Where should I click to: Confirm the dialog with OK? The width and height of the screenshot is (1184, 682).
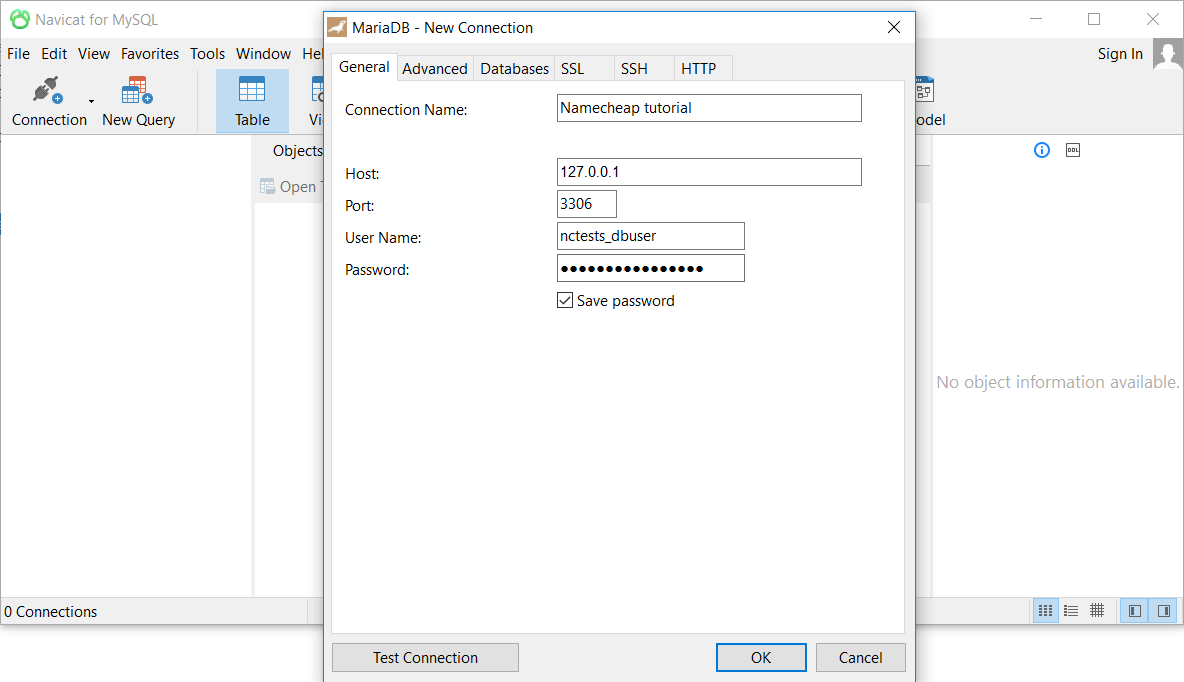click(x=761, y=657)
